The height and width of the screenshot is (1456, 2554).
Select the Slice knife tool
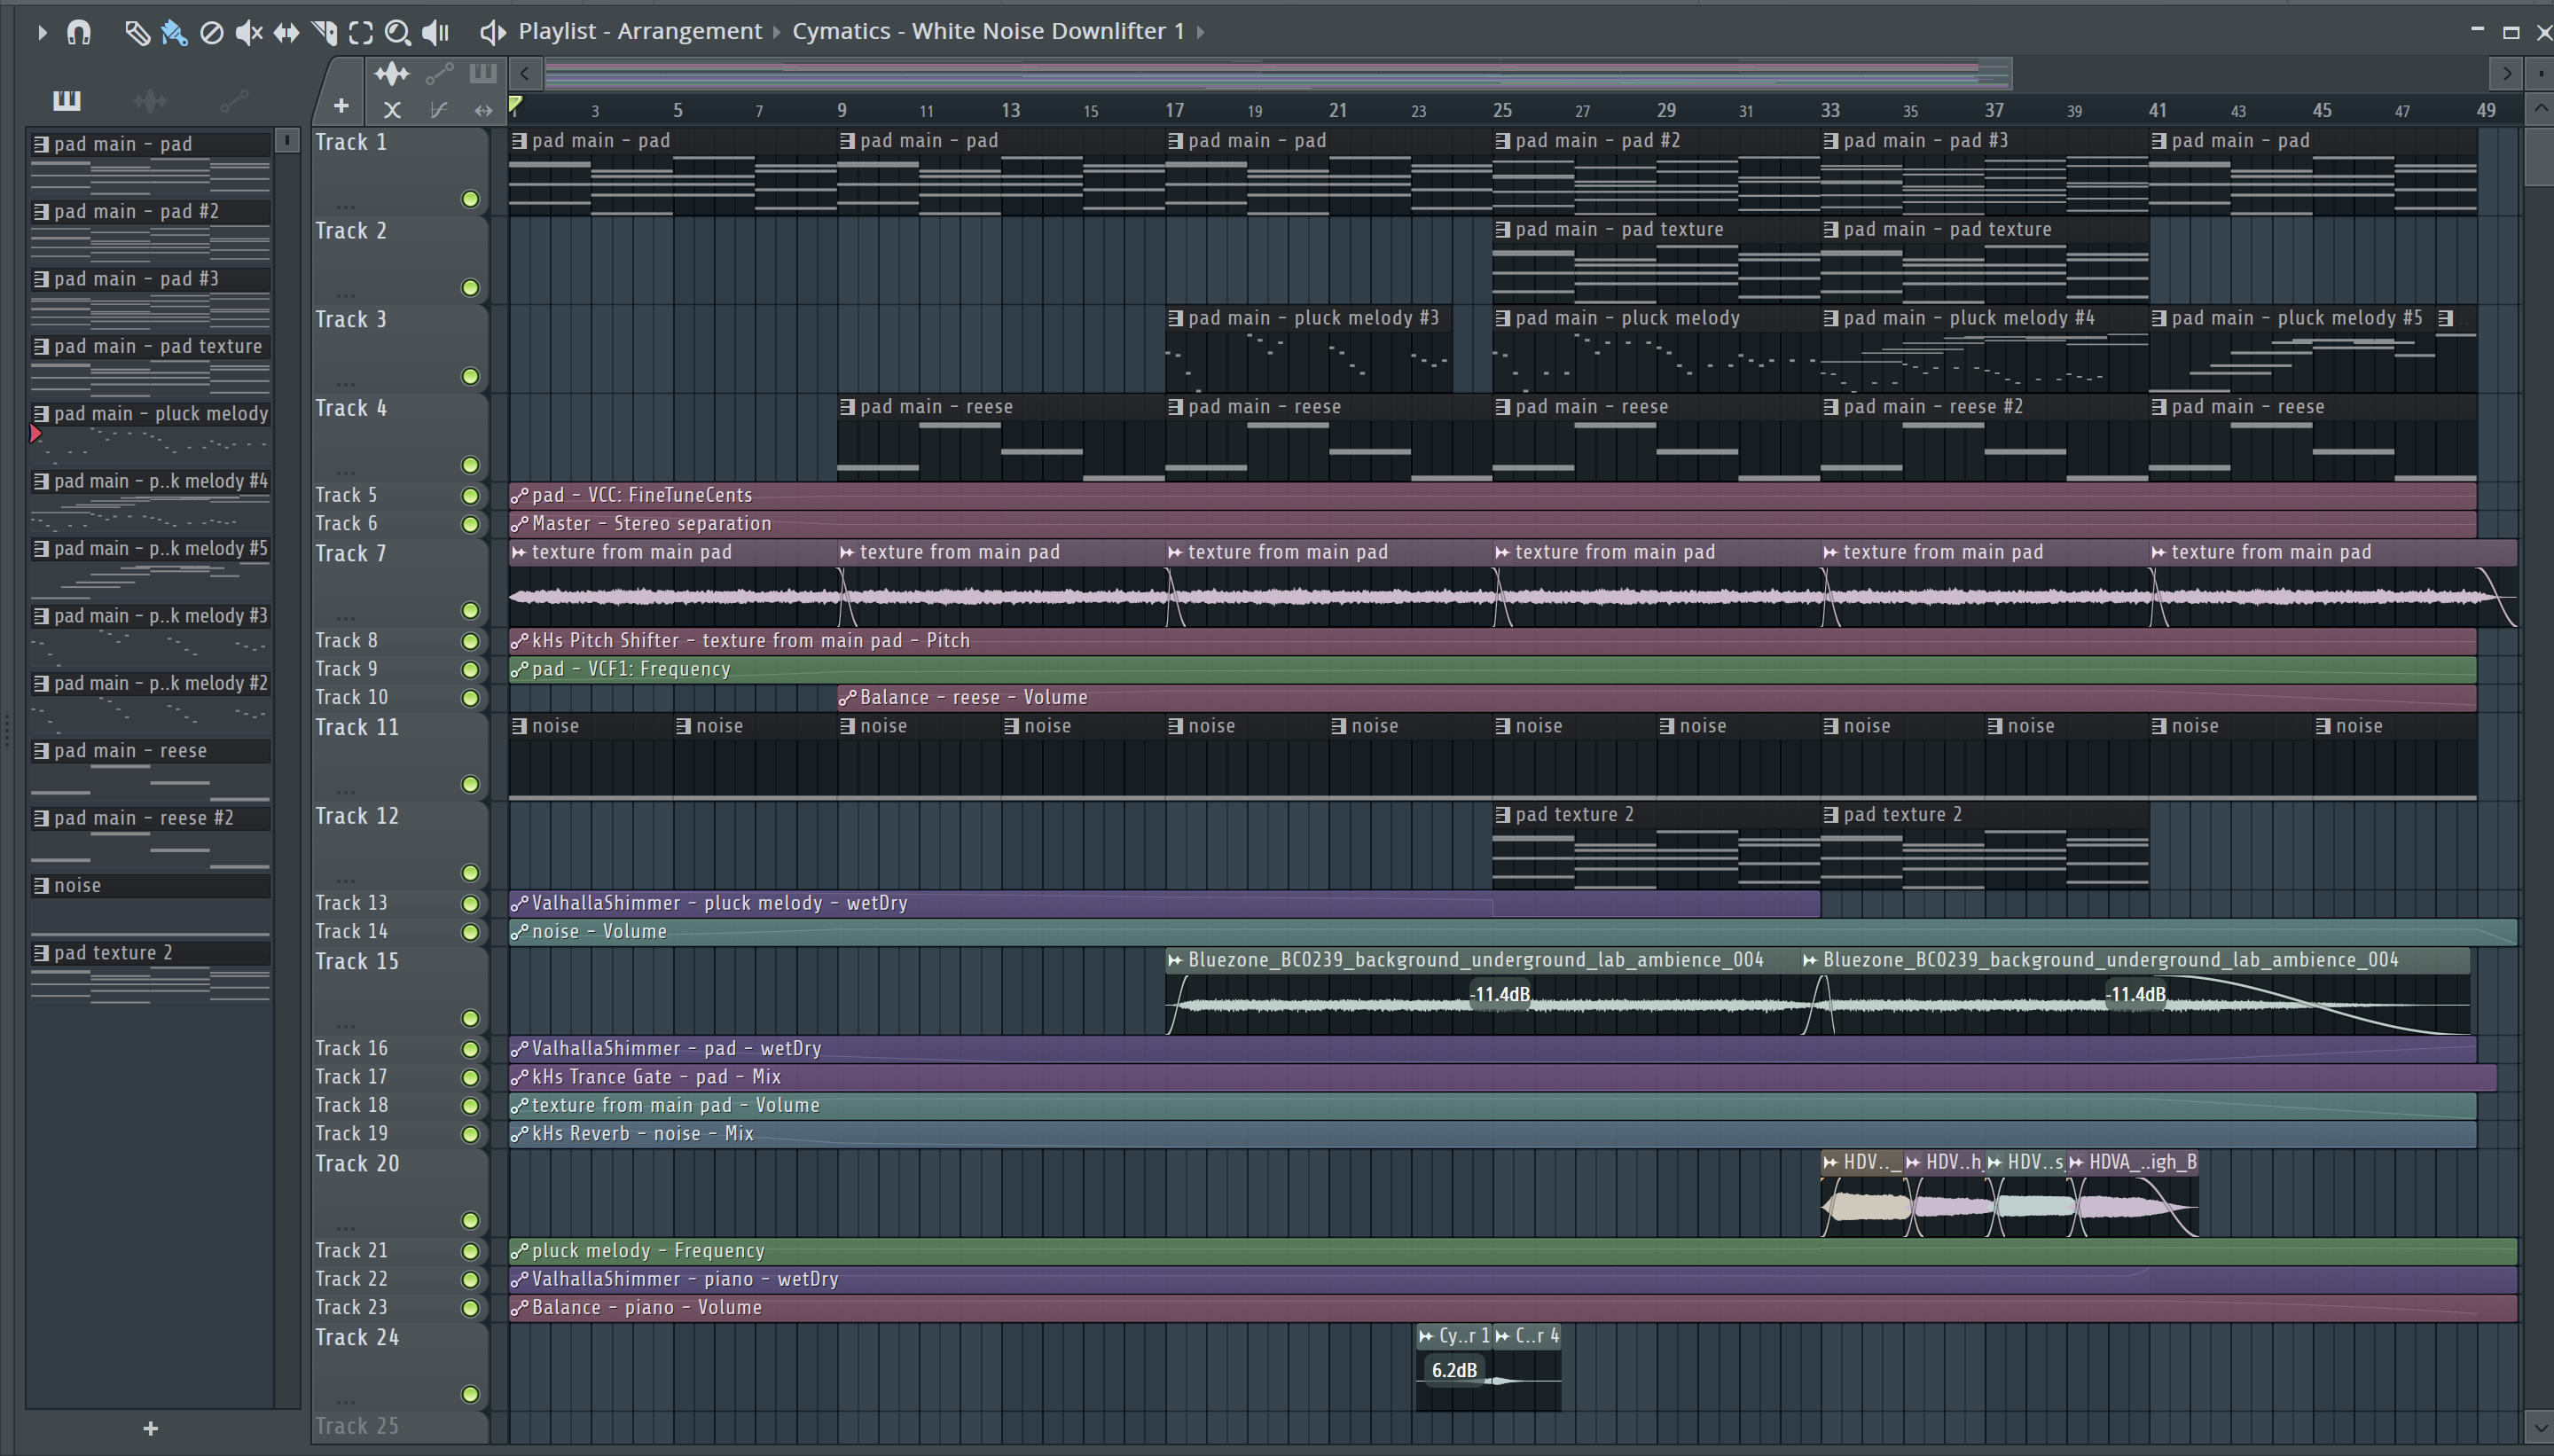point(324,32)
